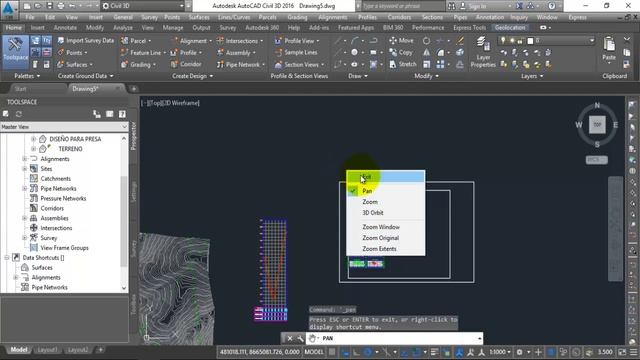Viewport: 640px width, 360px height.
Task: Expand Create Ground Data panel
Action: click(x=85, y=76)
